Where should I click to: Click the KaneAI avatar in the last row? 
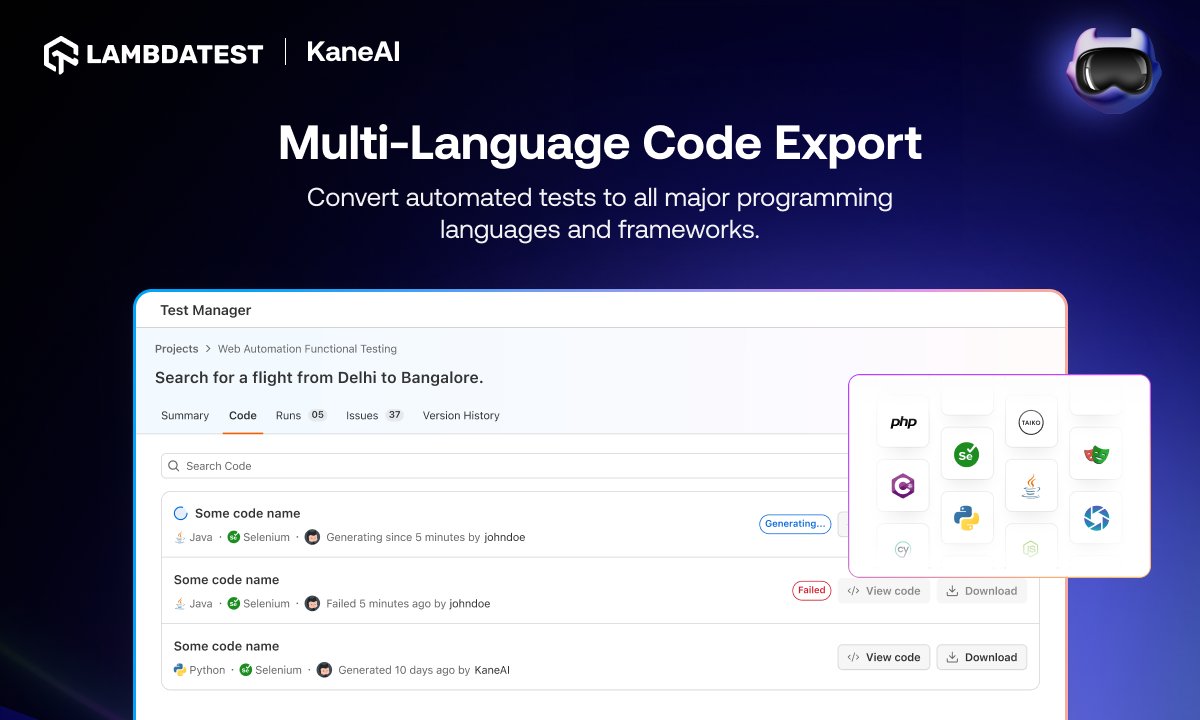click(x=324, y=670)
